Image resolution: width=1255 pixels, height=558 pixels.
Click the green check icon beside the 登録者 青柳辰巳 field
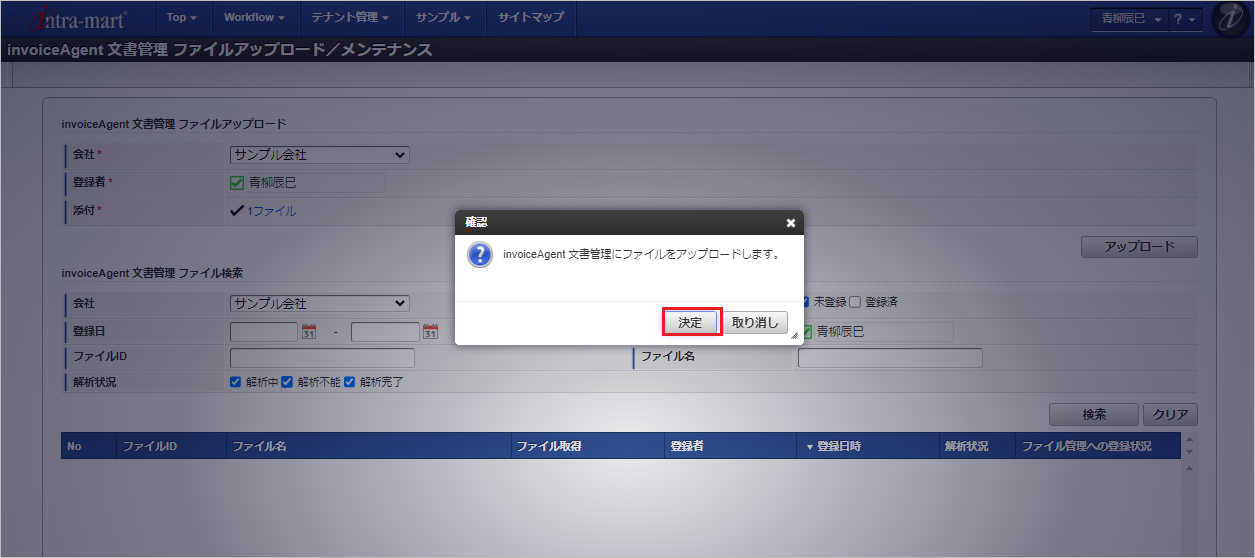(x=237, y=183)
